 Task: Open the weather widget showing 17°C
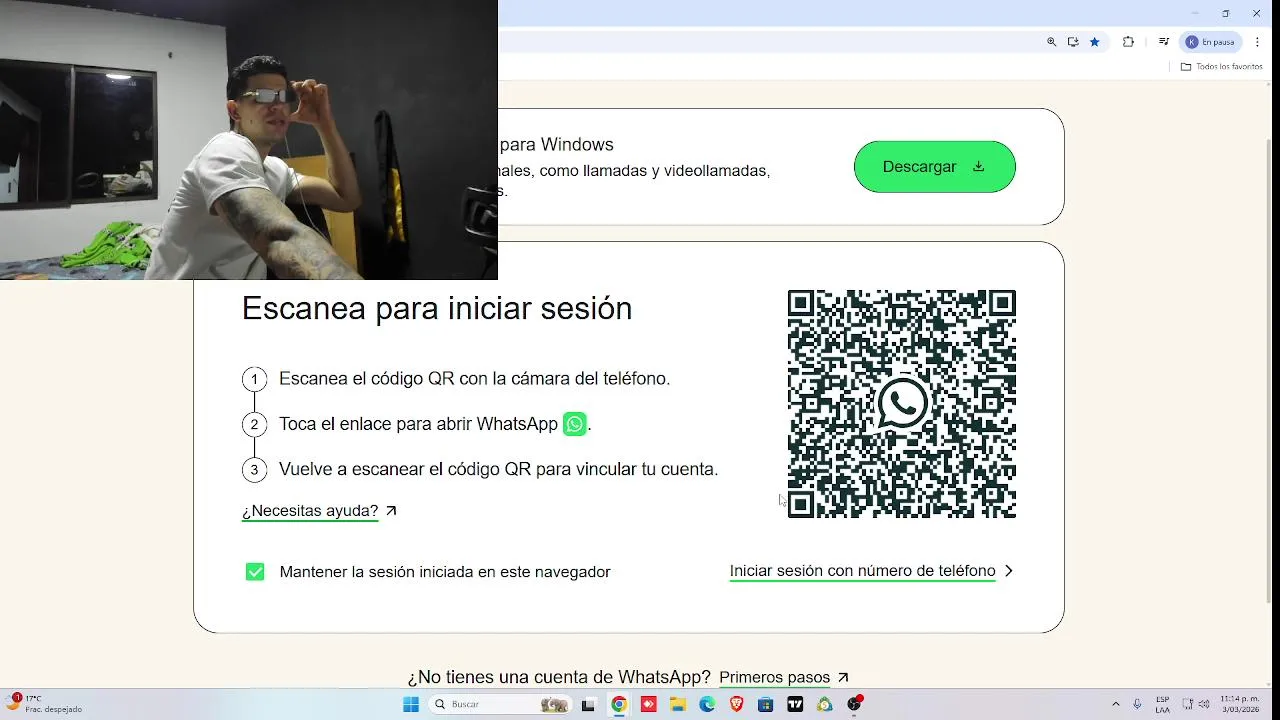[x=45, y=704]
